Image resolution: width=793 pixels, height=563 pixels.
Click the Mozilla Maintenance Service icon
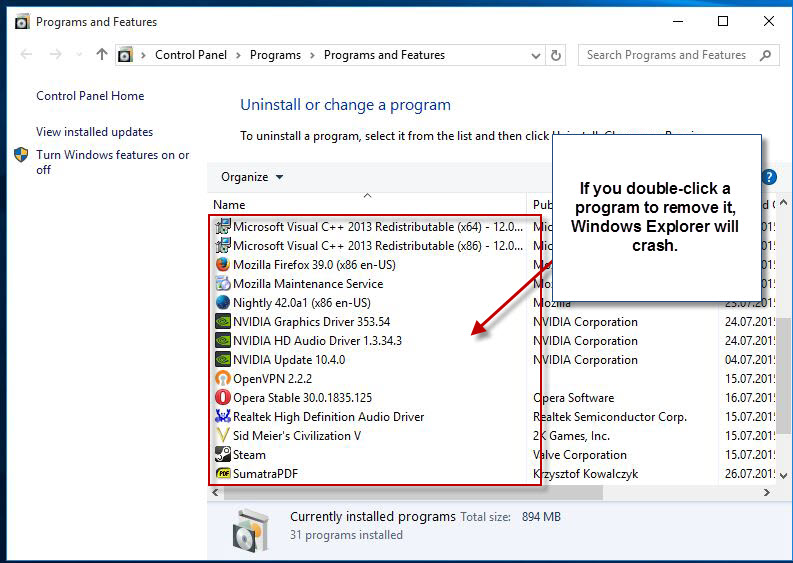(223, 284)
